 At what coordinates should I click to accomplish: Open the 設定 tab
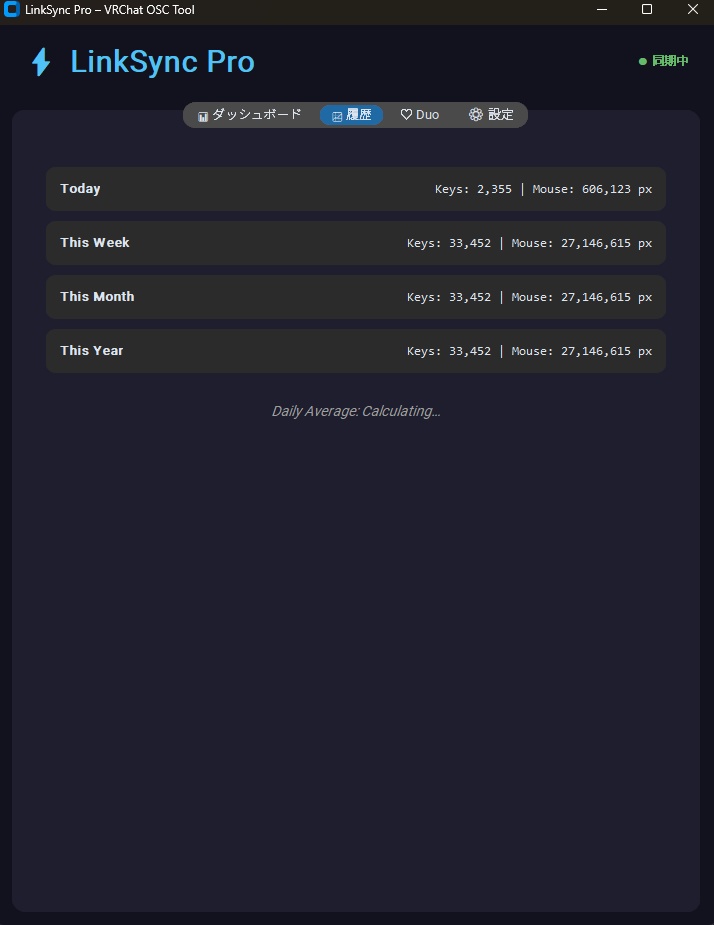pyautogui.click(x=488, y=114)
